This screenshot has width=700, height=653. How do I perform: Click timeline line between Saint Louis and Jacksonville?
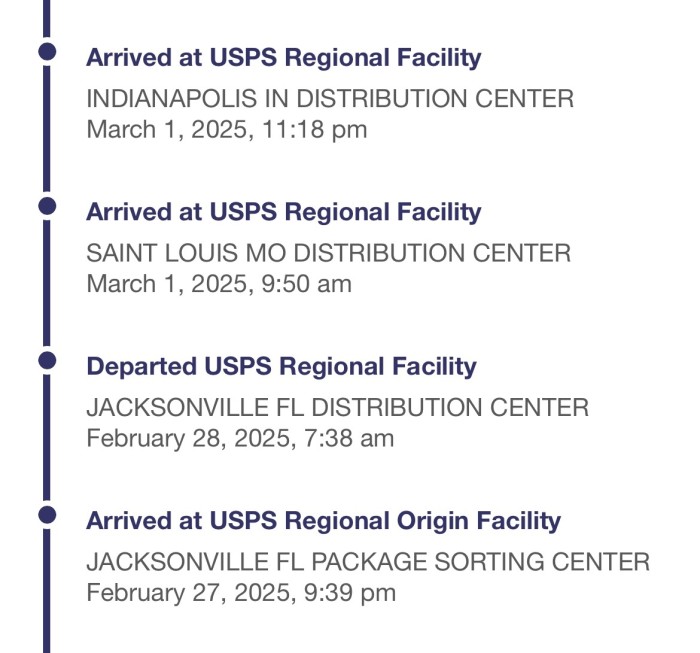pyautogui.click(x=47, y=283)
